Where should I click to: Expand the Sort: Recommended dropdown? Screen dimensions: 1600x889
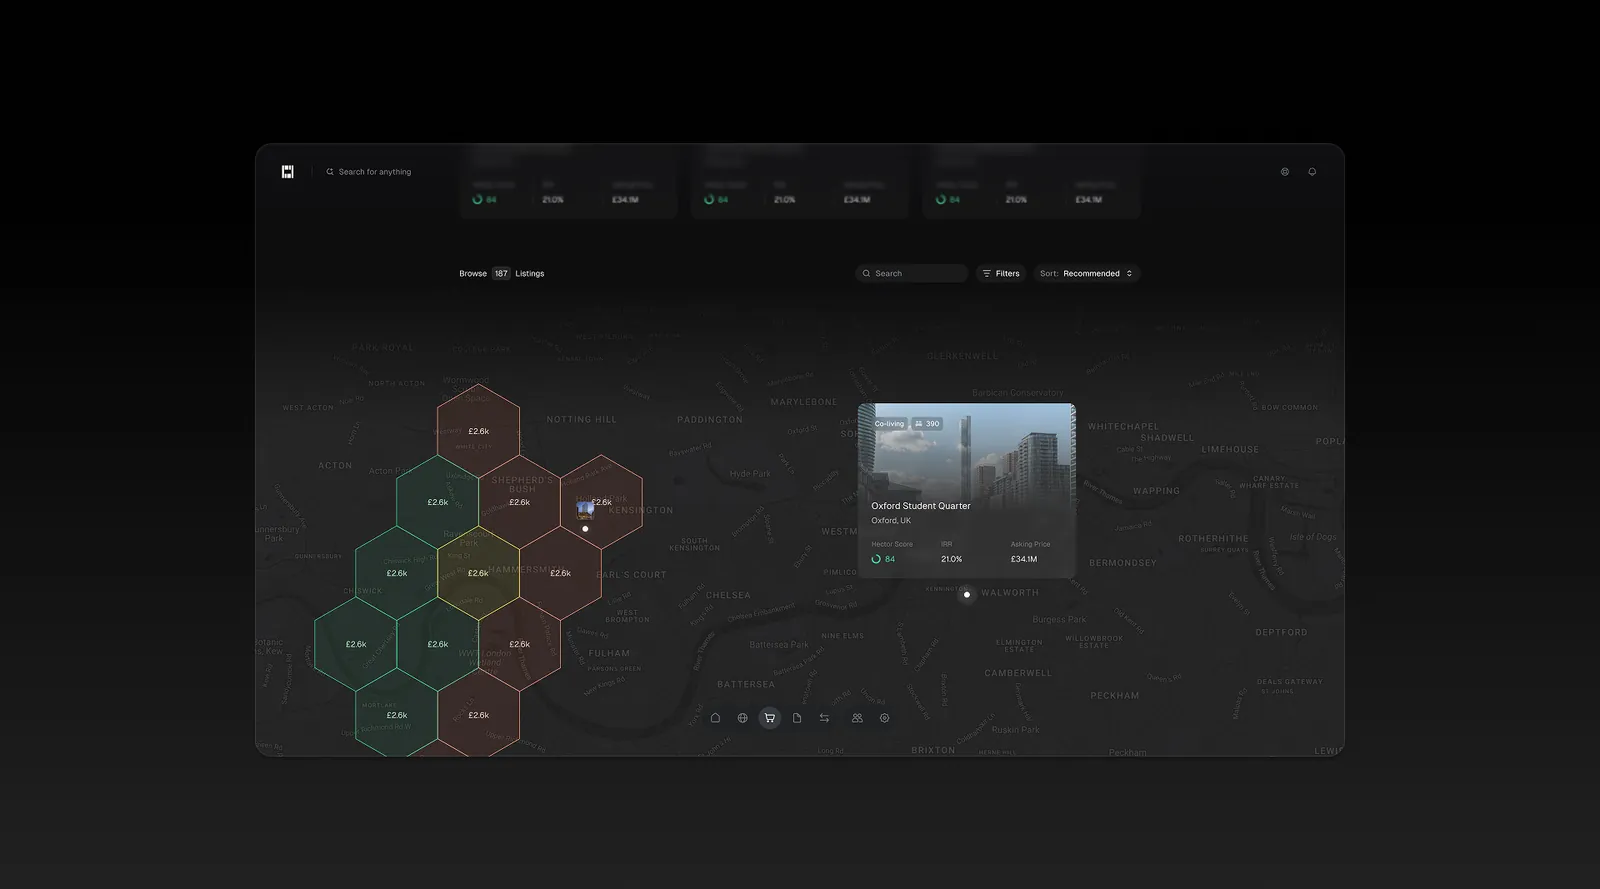[x=1087, y=273]
